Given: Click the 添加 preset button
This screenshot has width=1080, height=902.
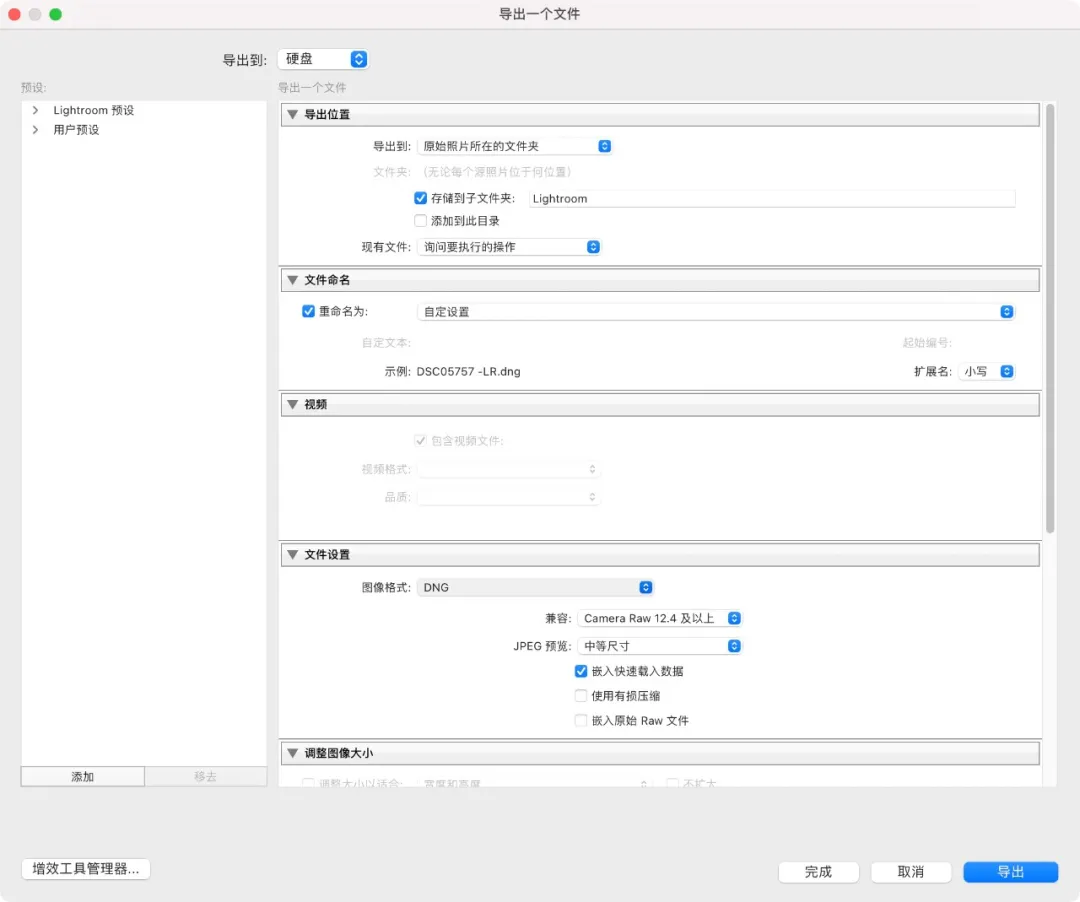Looking at the screenshot, I should coord(83,777).
